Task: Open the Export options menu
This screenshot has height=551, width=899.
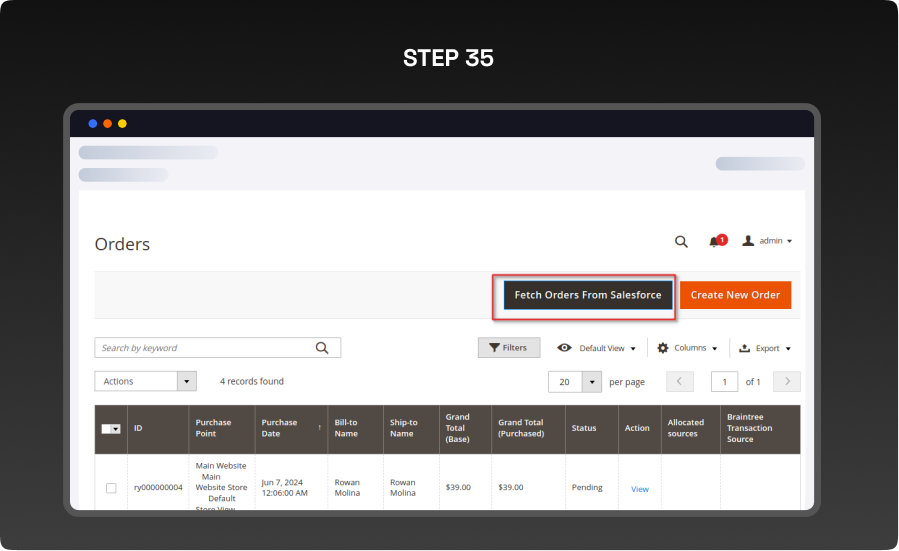Action: tap(765, 348)
